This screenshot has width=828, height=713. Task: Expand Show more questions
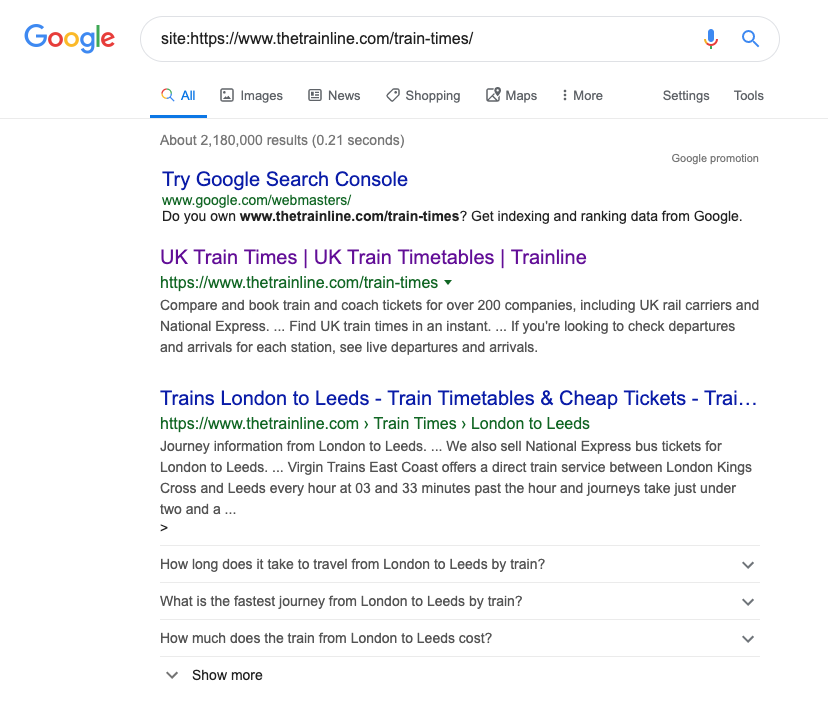(214, 675)
